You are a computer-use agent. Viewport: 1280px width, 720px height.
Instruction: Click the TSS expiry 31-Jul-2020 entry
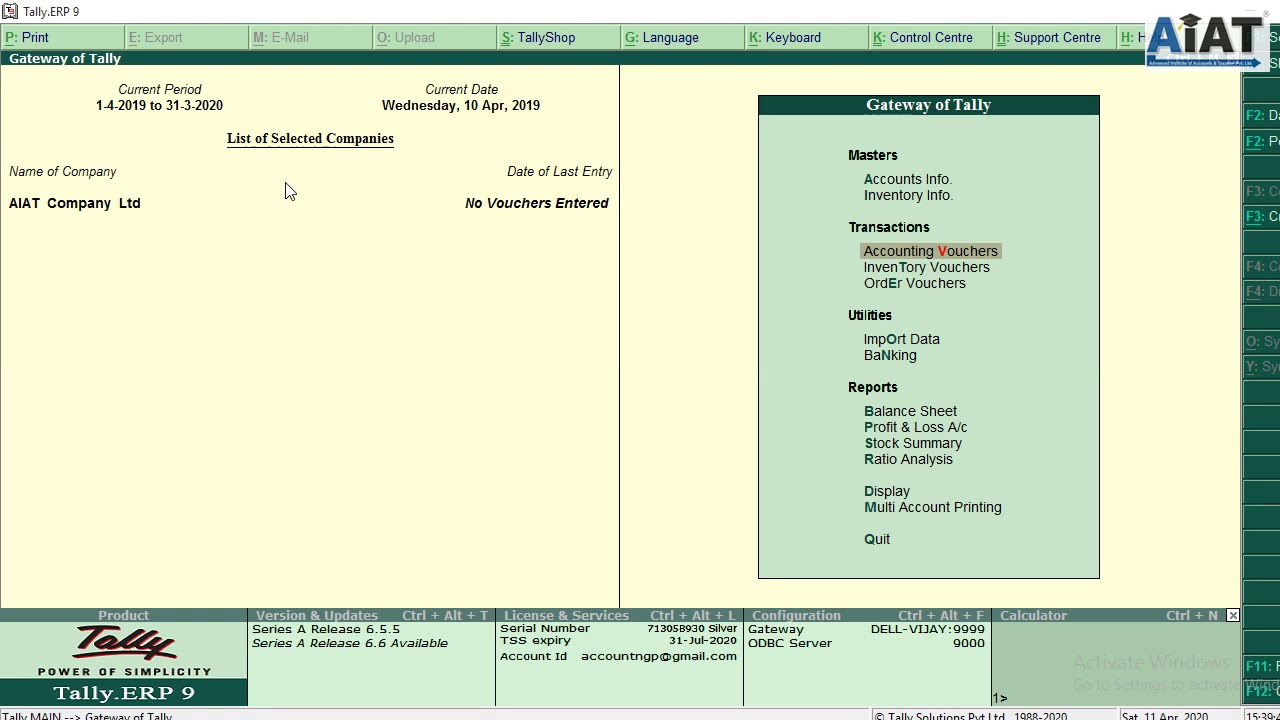click(x=618, y=641)
